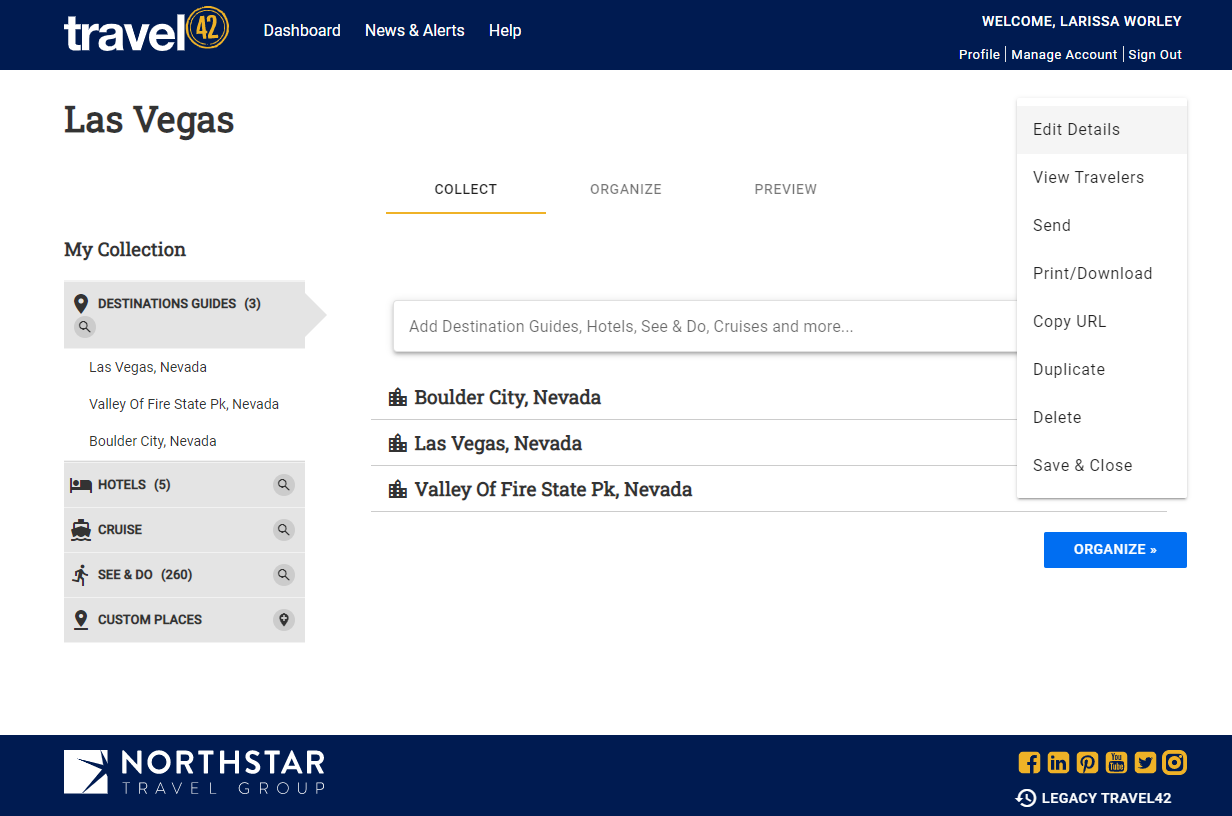Click the Pinterest icon in footer
1232x816 pixels.
point(1087,763)
